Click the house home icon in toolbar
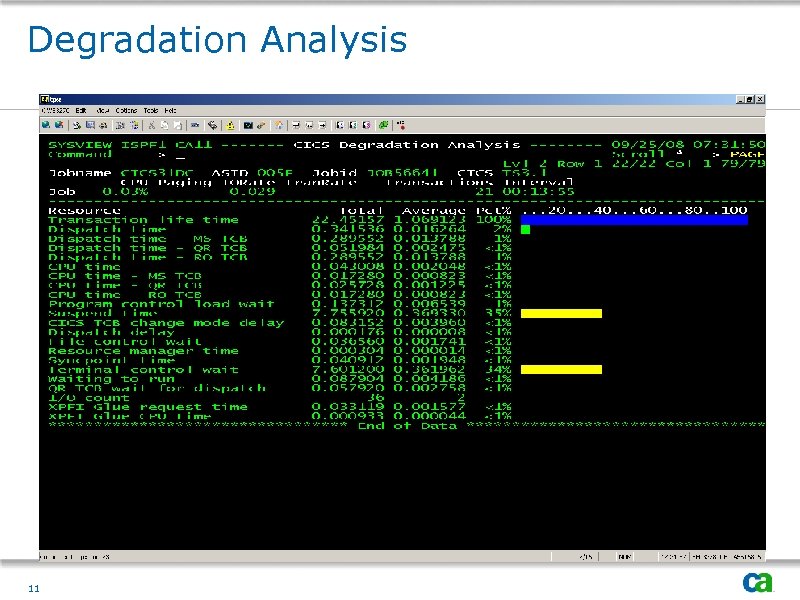800x600 pixels. click(x=279, y=125)
